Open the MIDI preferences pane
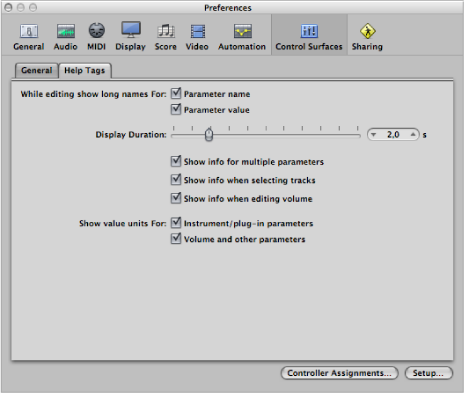The width and height of the screenshot is (464, 393). [x=97, y=37]
